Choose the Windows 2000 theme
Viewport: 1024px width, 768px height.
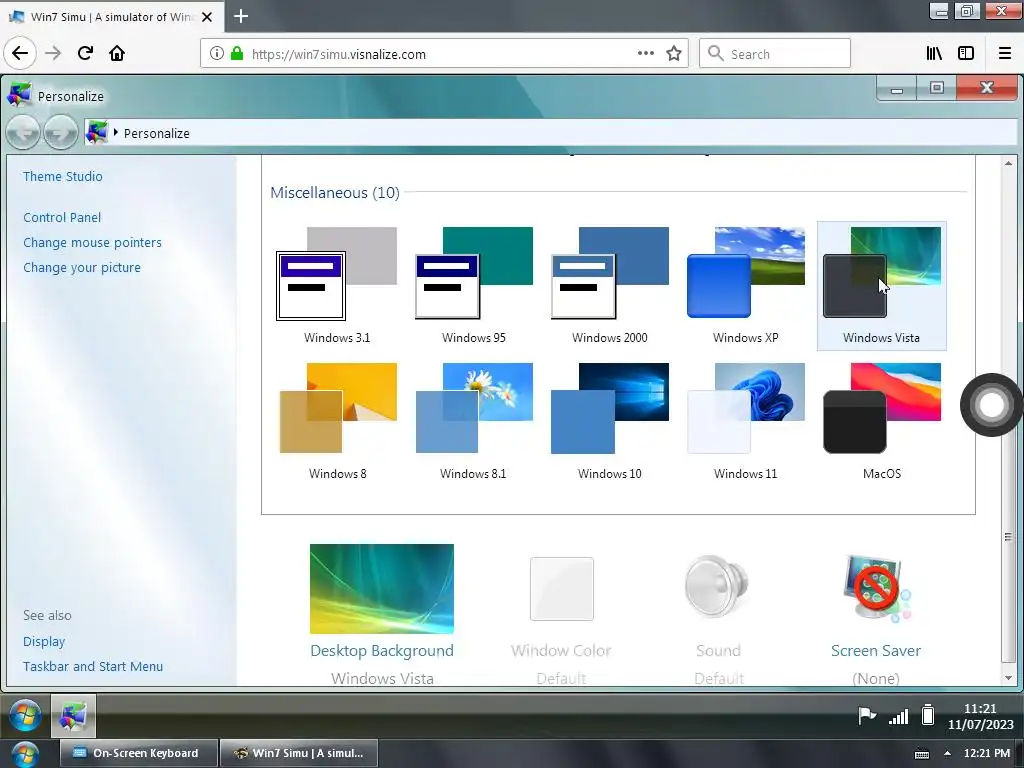[x=609, y=285]
